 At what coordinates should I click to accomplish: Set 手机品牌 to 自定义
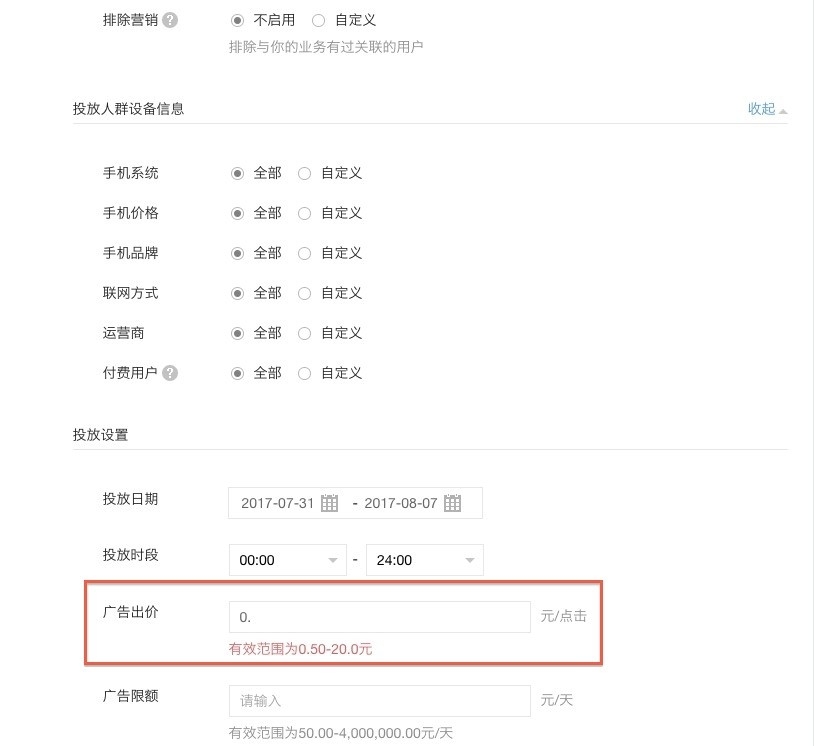pyautogui.click(x=305, y=253)
